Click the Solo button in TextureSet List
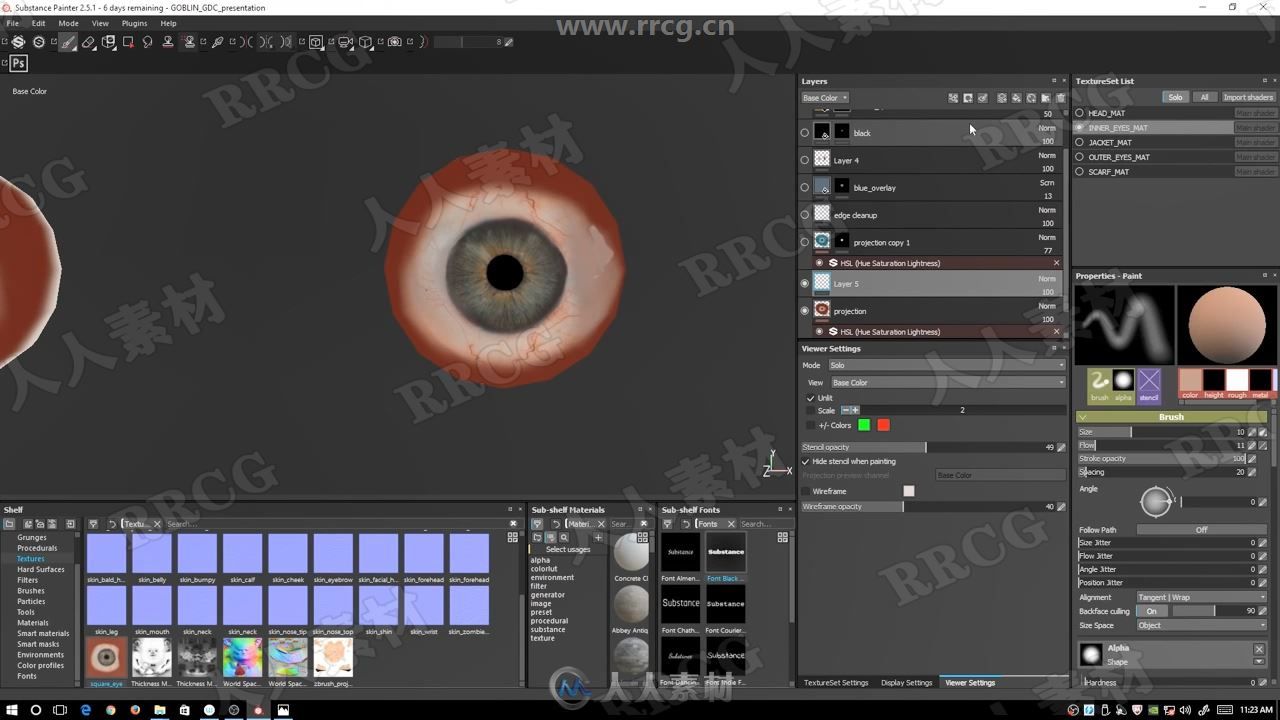This screenshot has height=720, width=1280. click(1175, 97)
